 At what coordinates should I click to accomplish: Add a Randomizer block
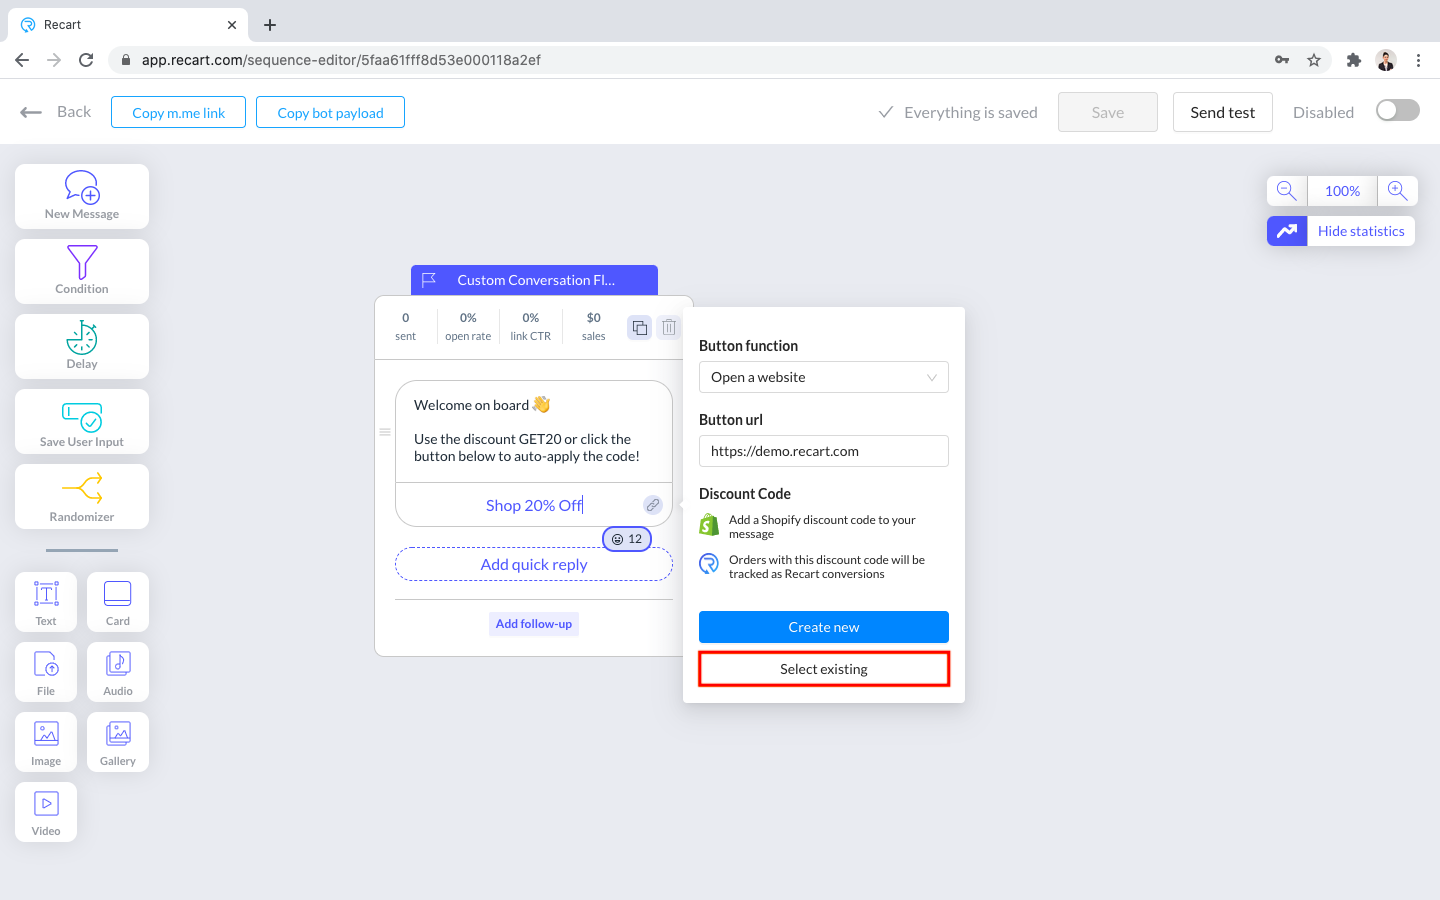[82, 496]
